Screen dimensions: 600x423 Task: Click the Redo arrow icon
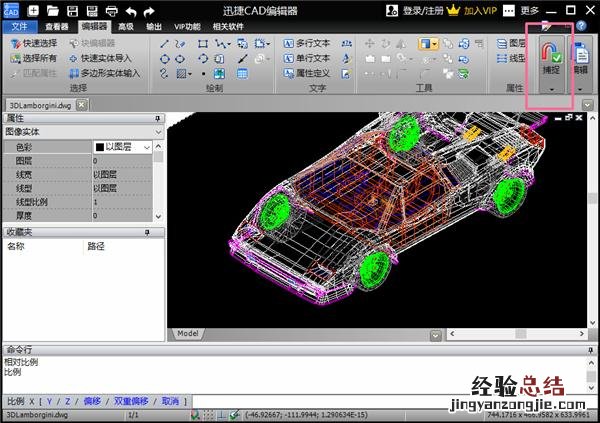(147, 10)
